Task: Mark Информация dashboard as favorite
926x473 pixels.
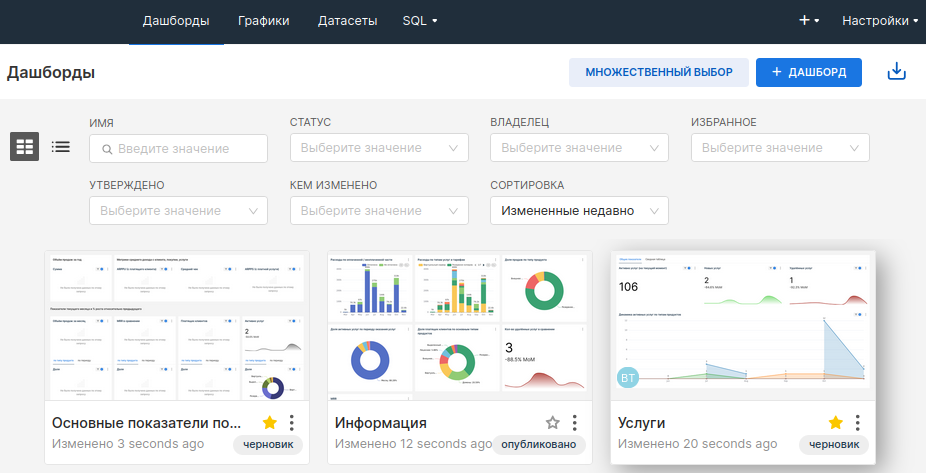Action: [552, 423]
